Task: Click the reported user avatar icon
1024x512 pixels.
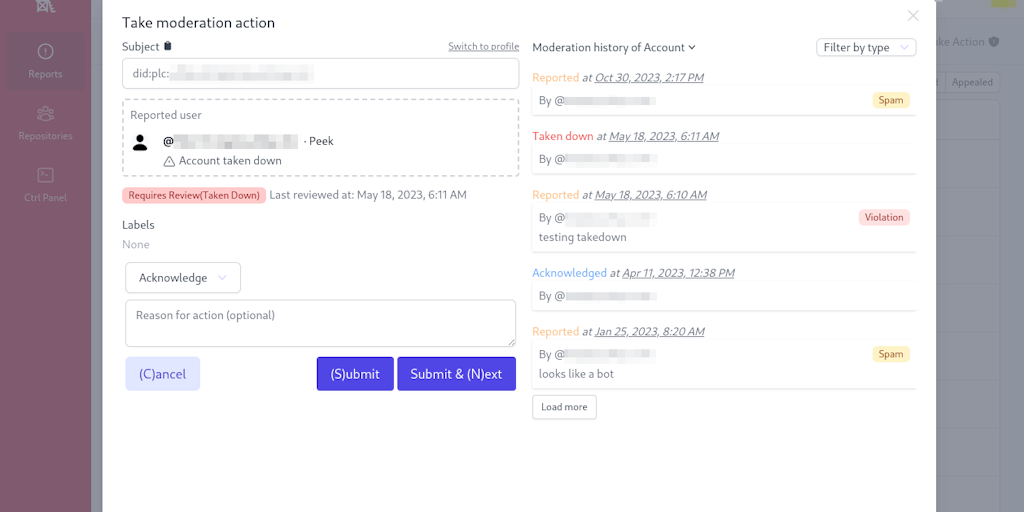Action: (141, 142)
